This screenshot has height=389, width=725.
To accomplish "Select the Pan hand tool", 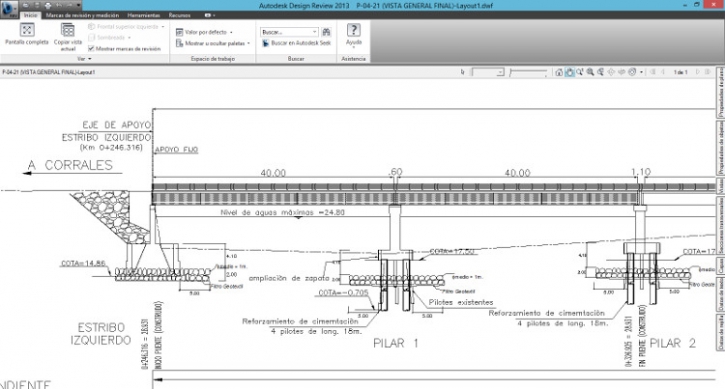I will pos(570,72).
